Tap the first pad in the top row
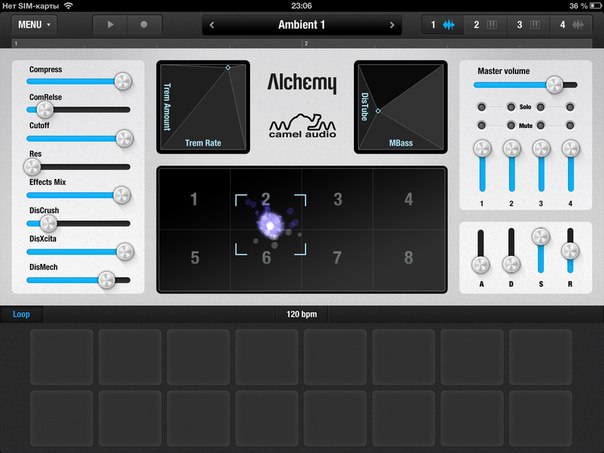604x453 pixels. tap(62, 357)
